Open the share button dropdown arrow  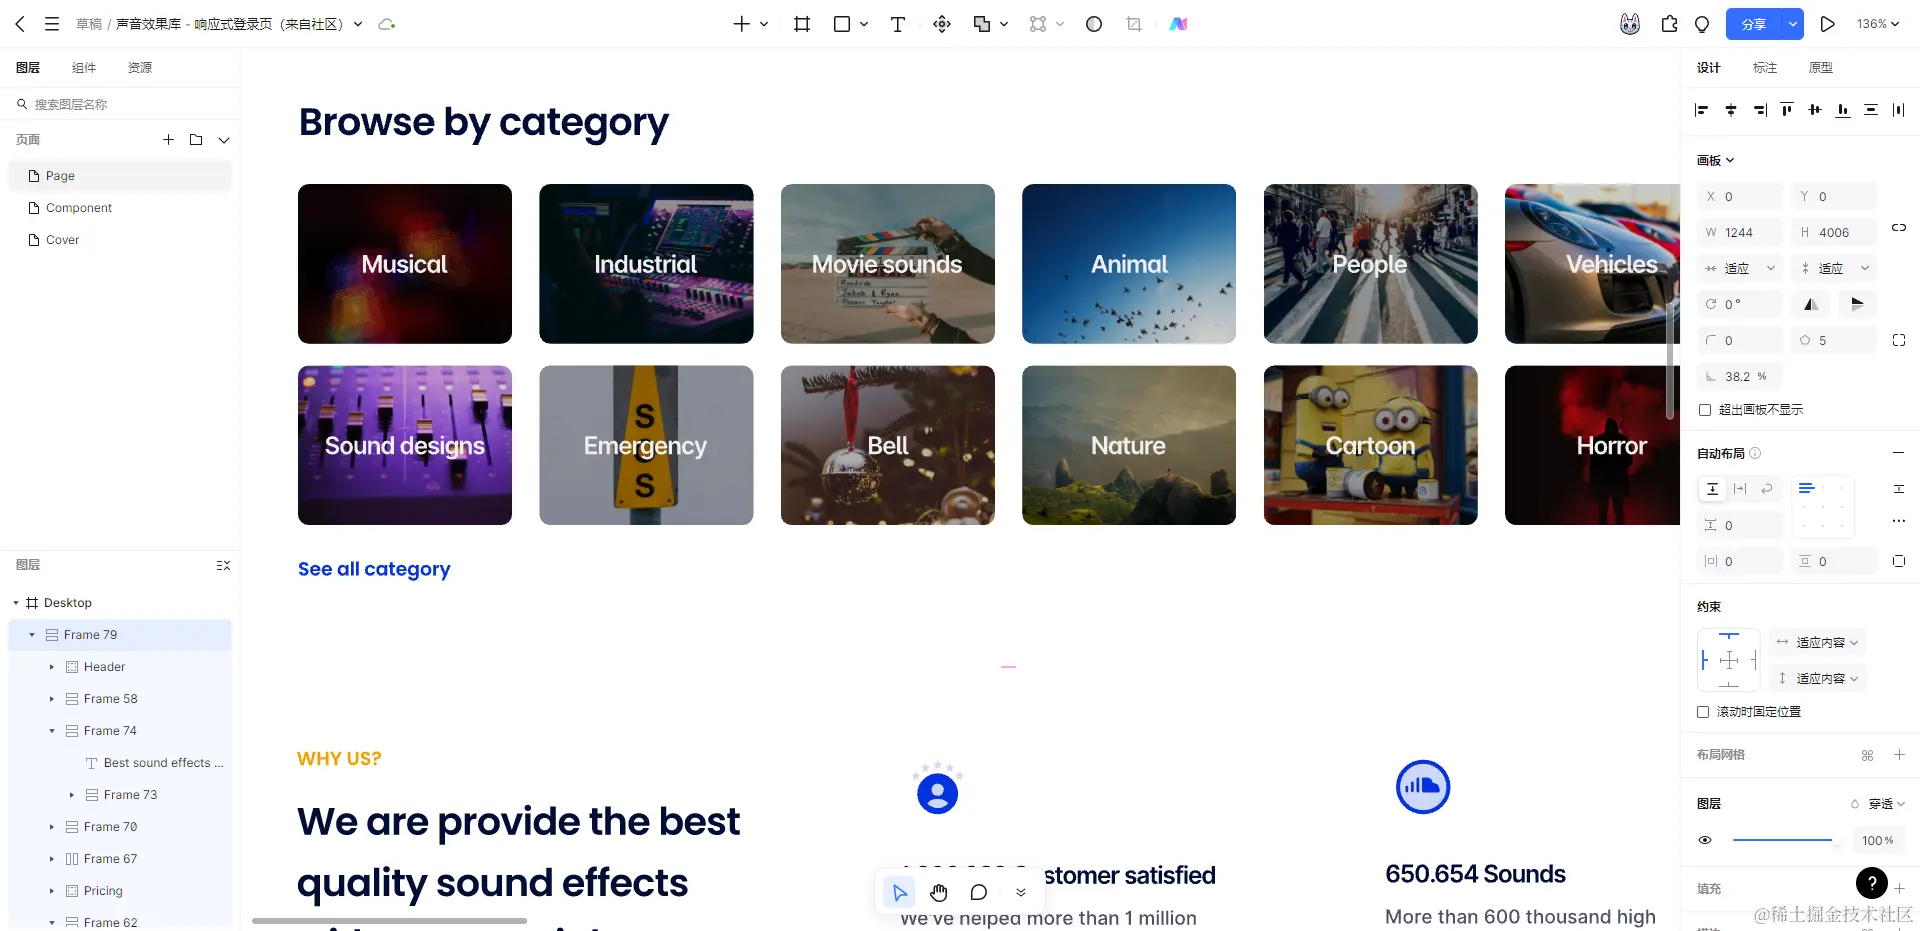pos(1793,24)
